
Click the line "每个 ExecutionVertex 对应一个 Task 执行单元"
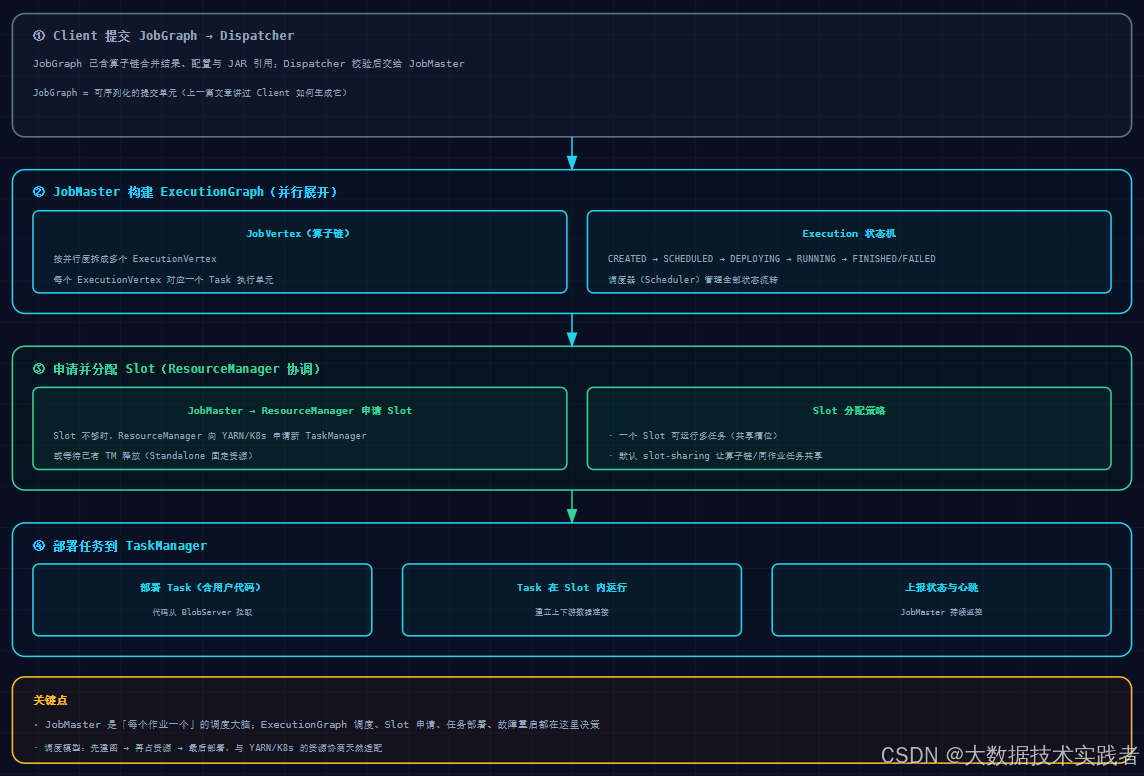tap(163, 279)
